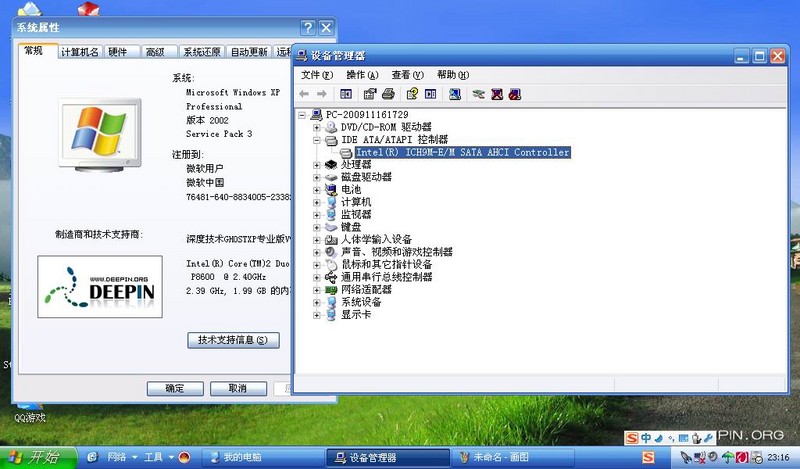Click the DEEPIN logo image in 系统属性

coord(100,287)
